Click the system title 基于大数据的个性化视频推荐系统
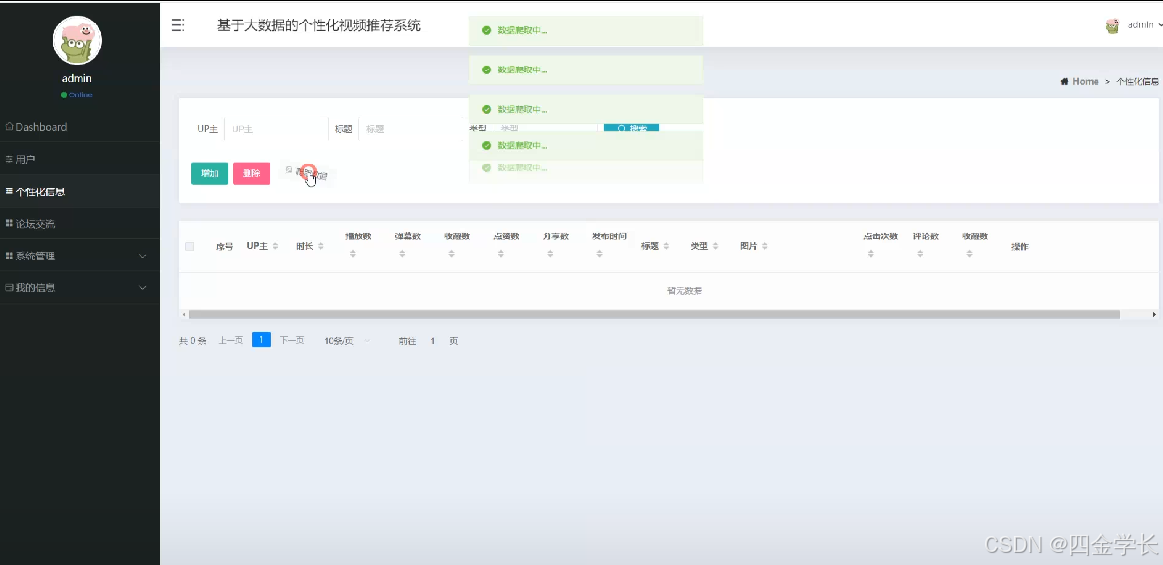The height and width of the screenshot is (565, 1163). pos(319,25)
